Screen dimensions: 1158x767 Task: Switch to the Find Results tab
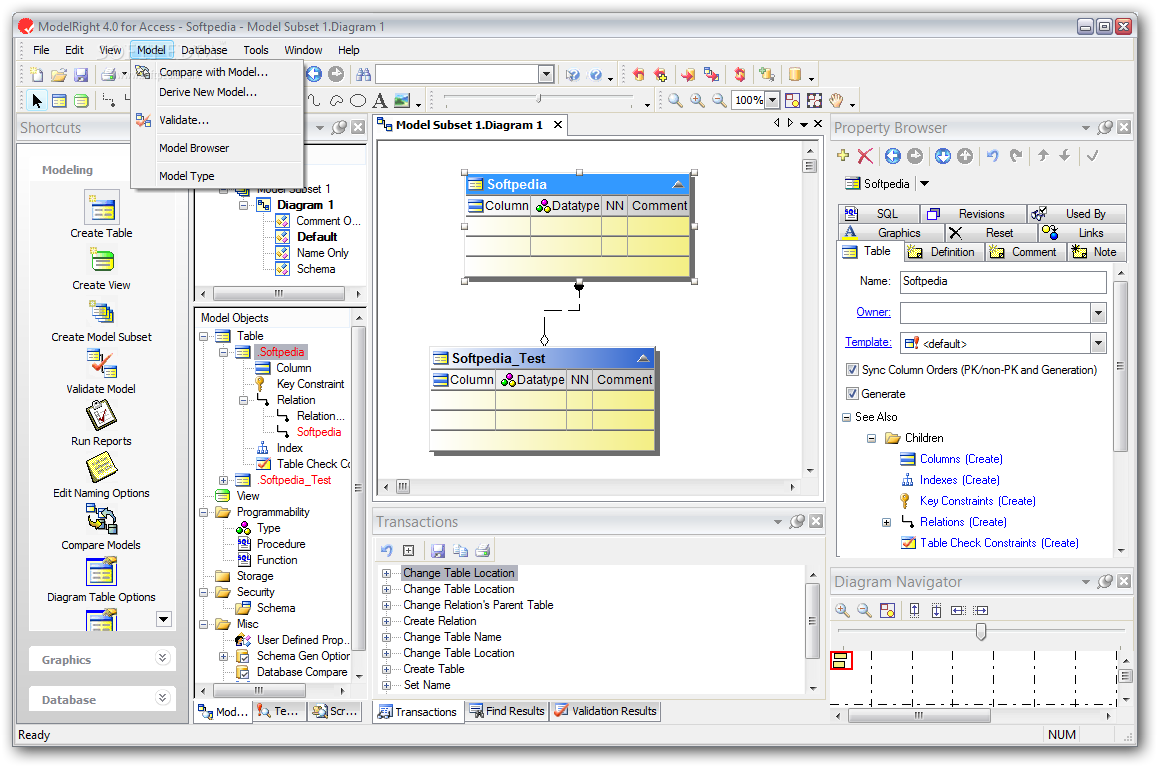point(507,711)
